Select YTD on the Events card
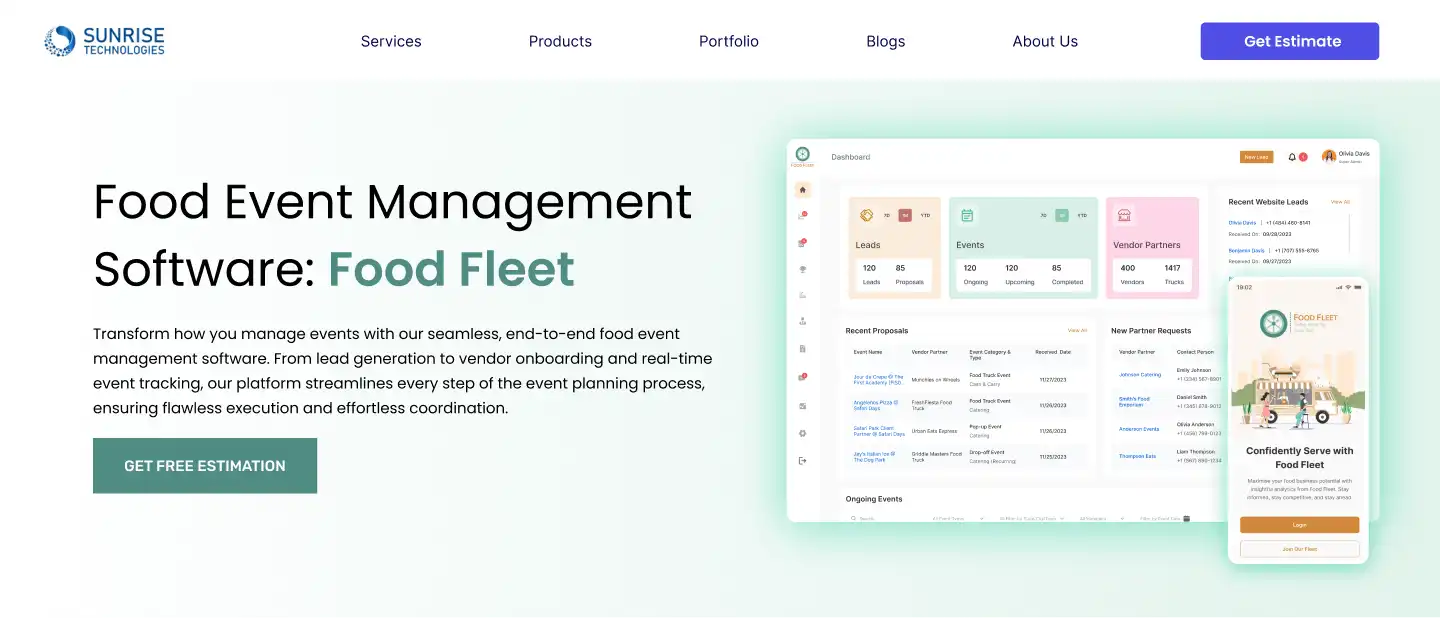This screenshot has width=1440, height=618. click(1083, 215)
